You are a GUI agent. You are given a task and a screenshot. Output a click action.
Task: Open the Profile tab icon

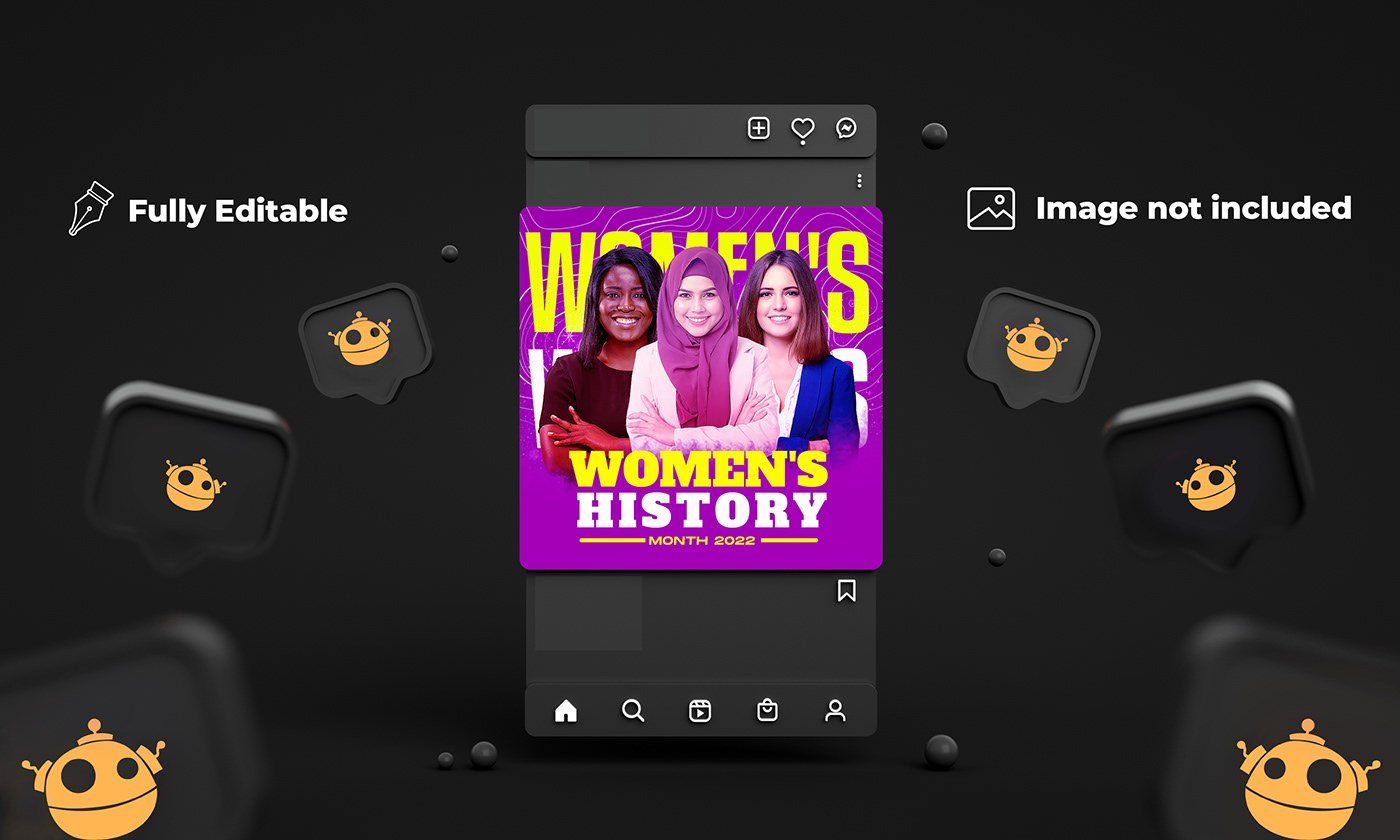click(x=835, y=711)
